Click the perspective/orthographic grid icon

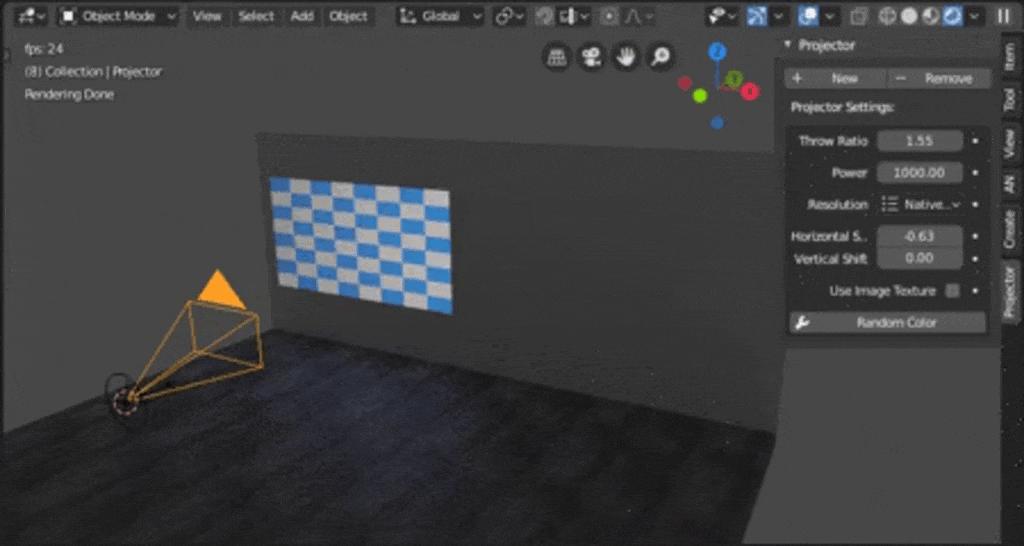point(556,57)
